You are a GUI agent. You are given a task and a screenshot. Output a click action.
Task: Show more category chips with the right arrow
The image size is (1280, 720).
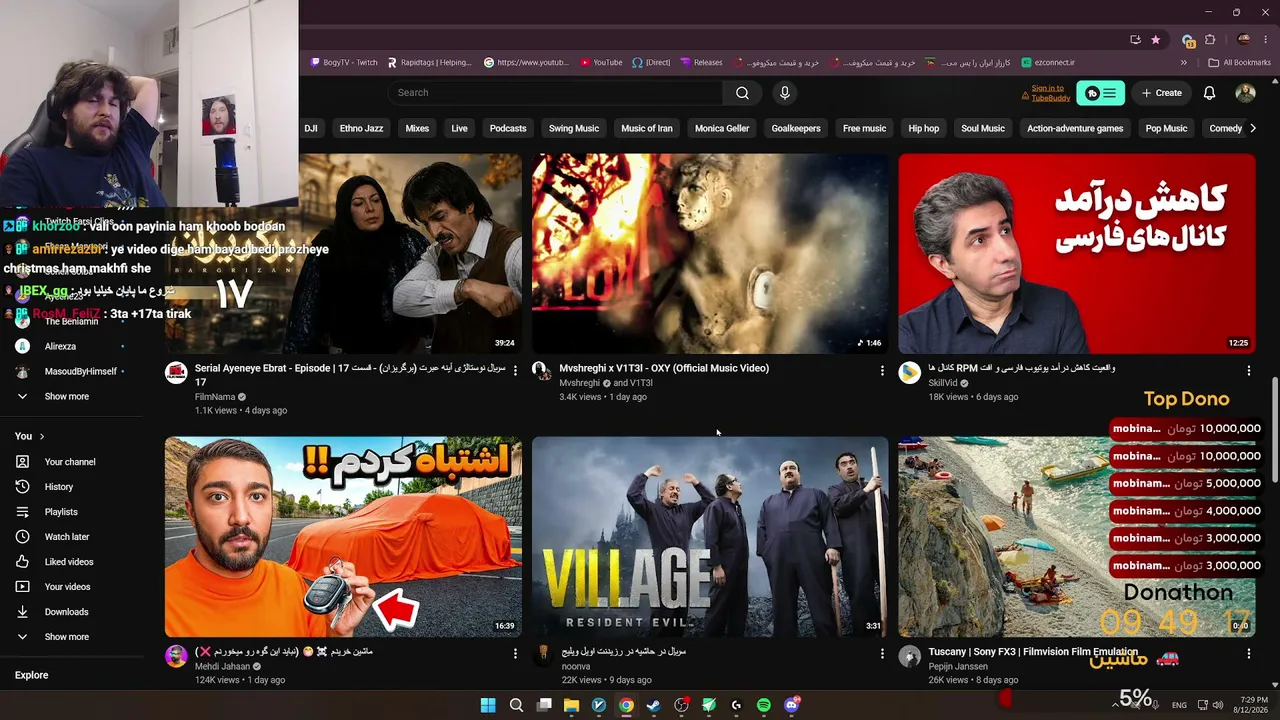(x=1253, y=128)
